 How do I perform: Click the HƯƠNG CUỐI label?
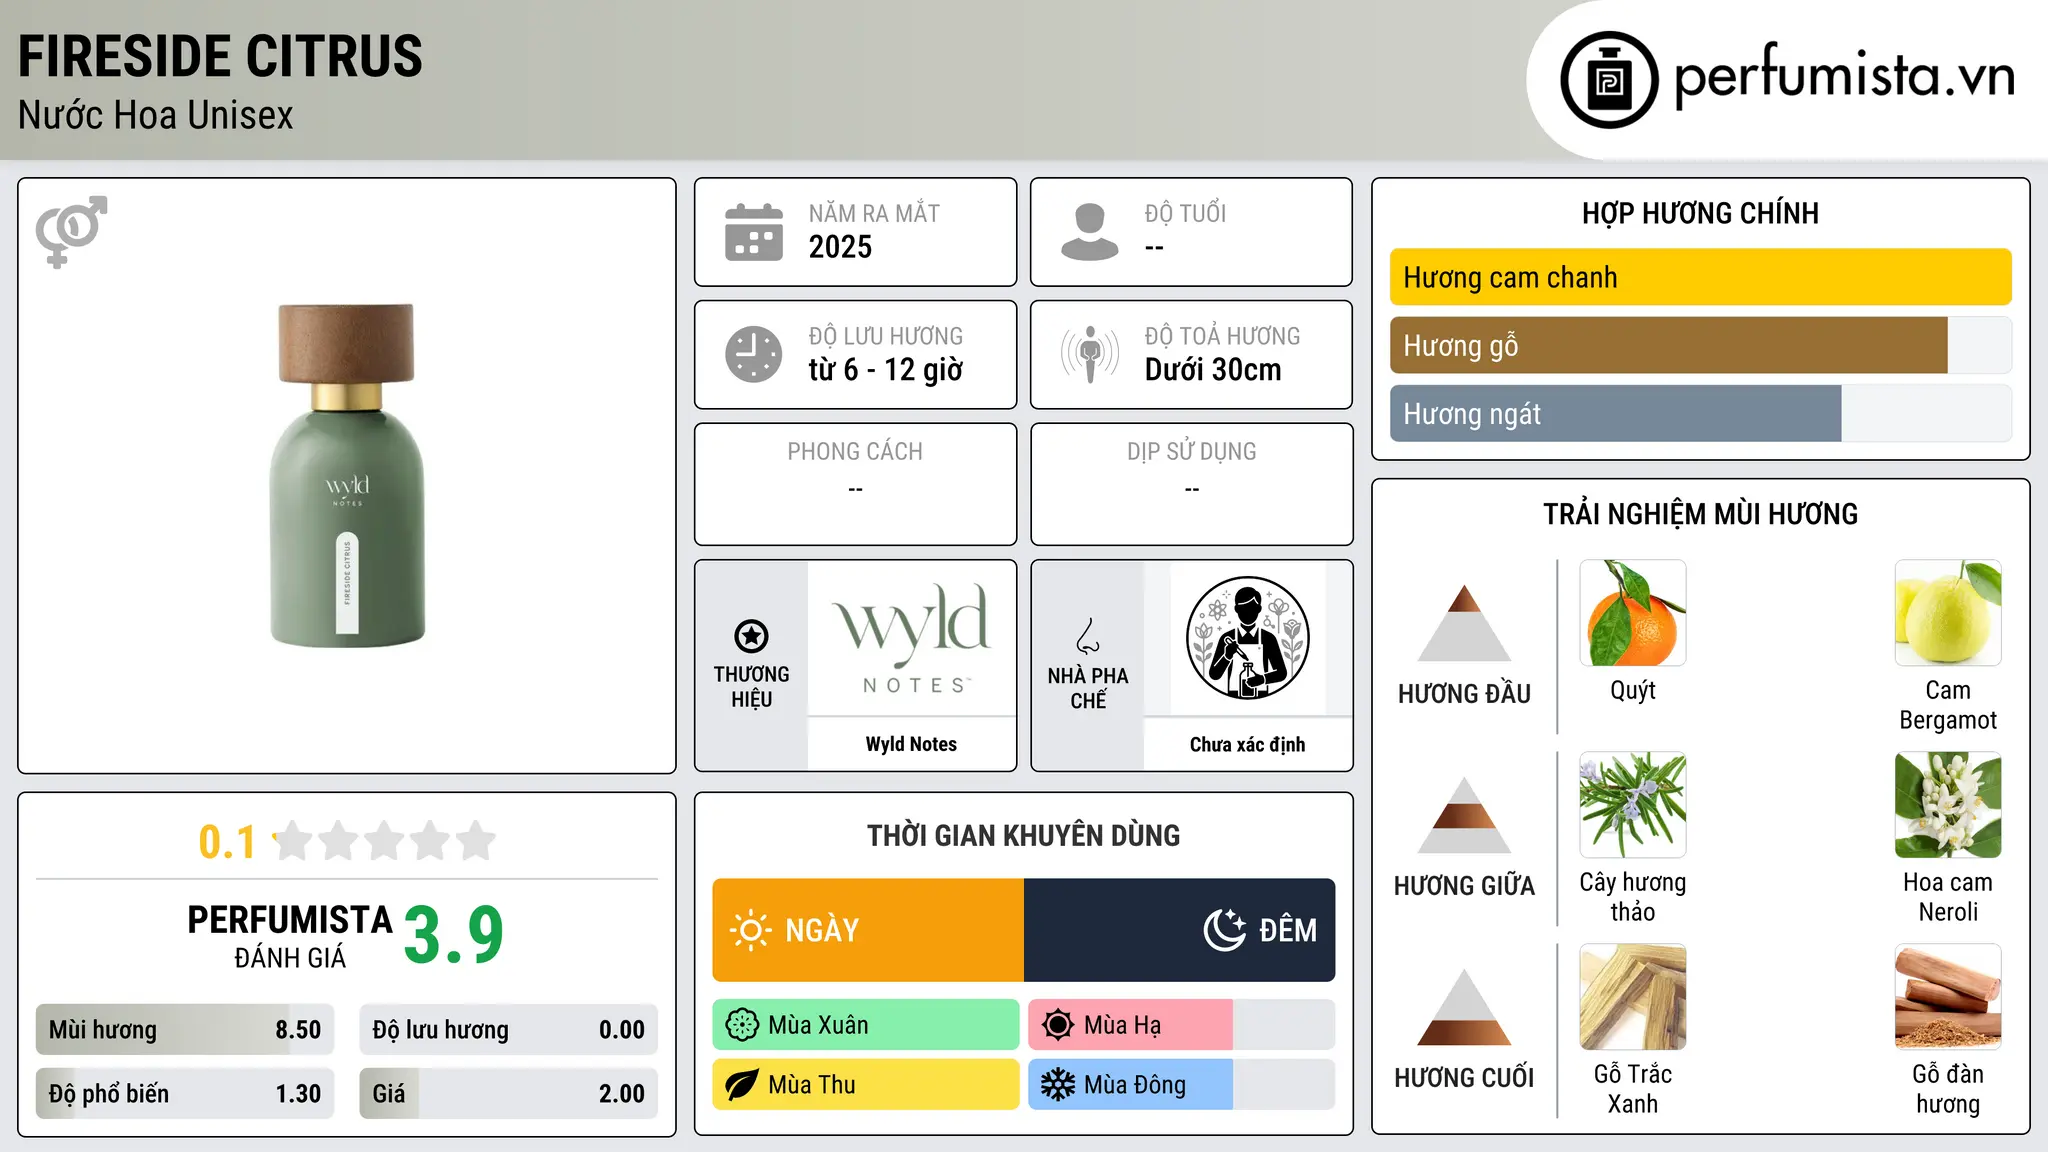1464,1078
